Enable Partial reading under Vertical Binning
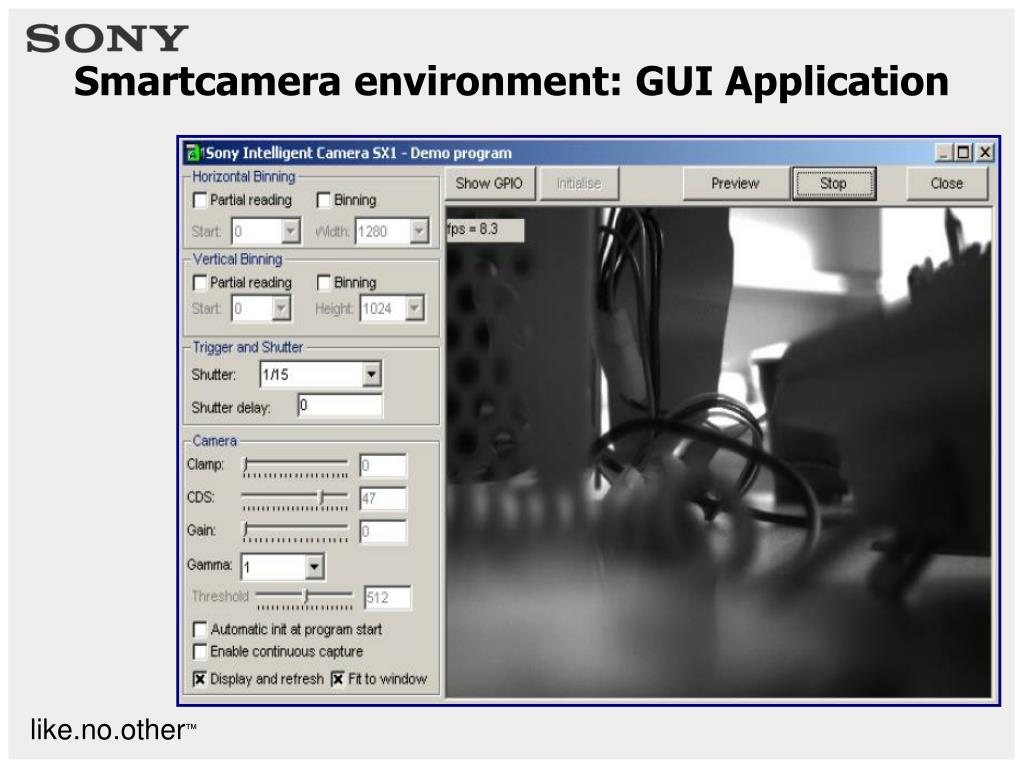Viewport: 1024px width, 768px height. click(200, 283)
